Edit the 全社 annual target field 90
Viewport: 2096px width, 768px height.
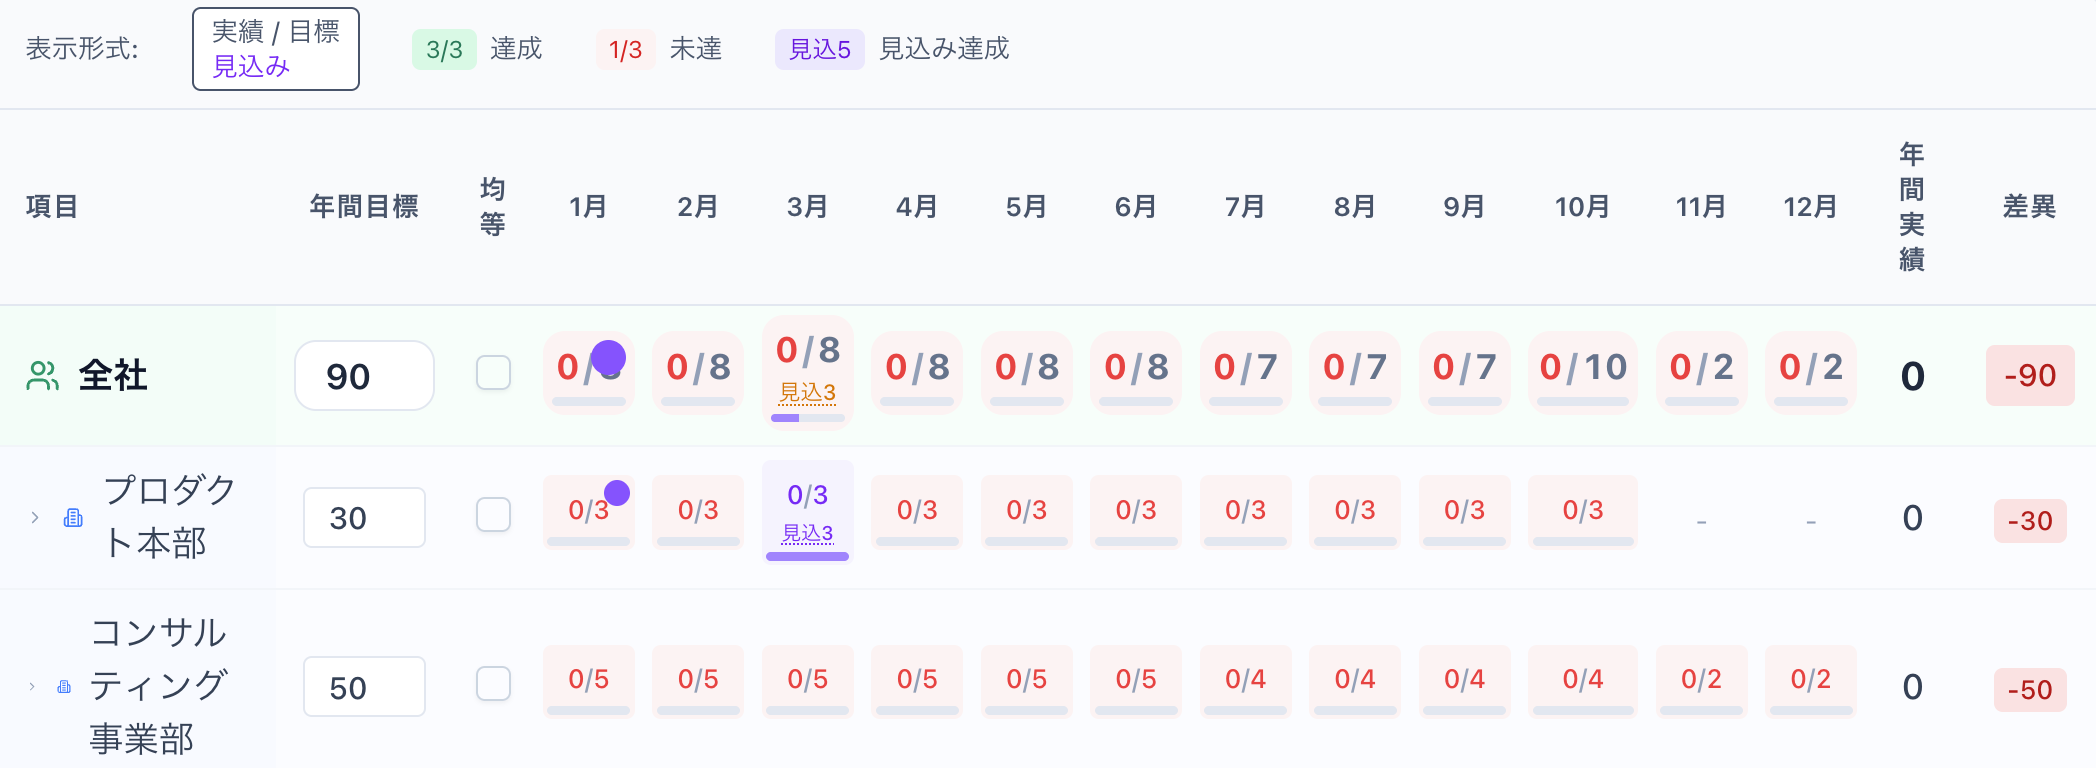tap(364, 376)
